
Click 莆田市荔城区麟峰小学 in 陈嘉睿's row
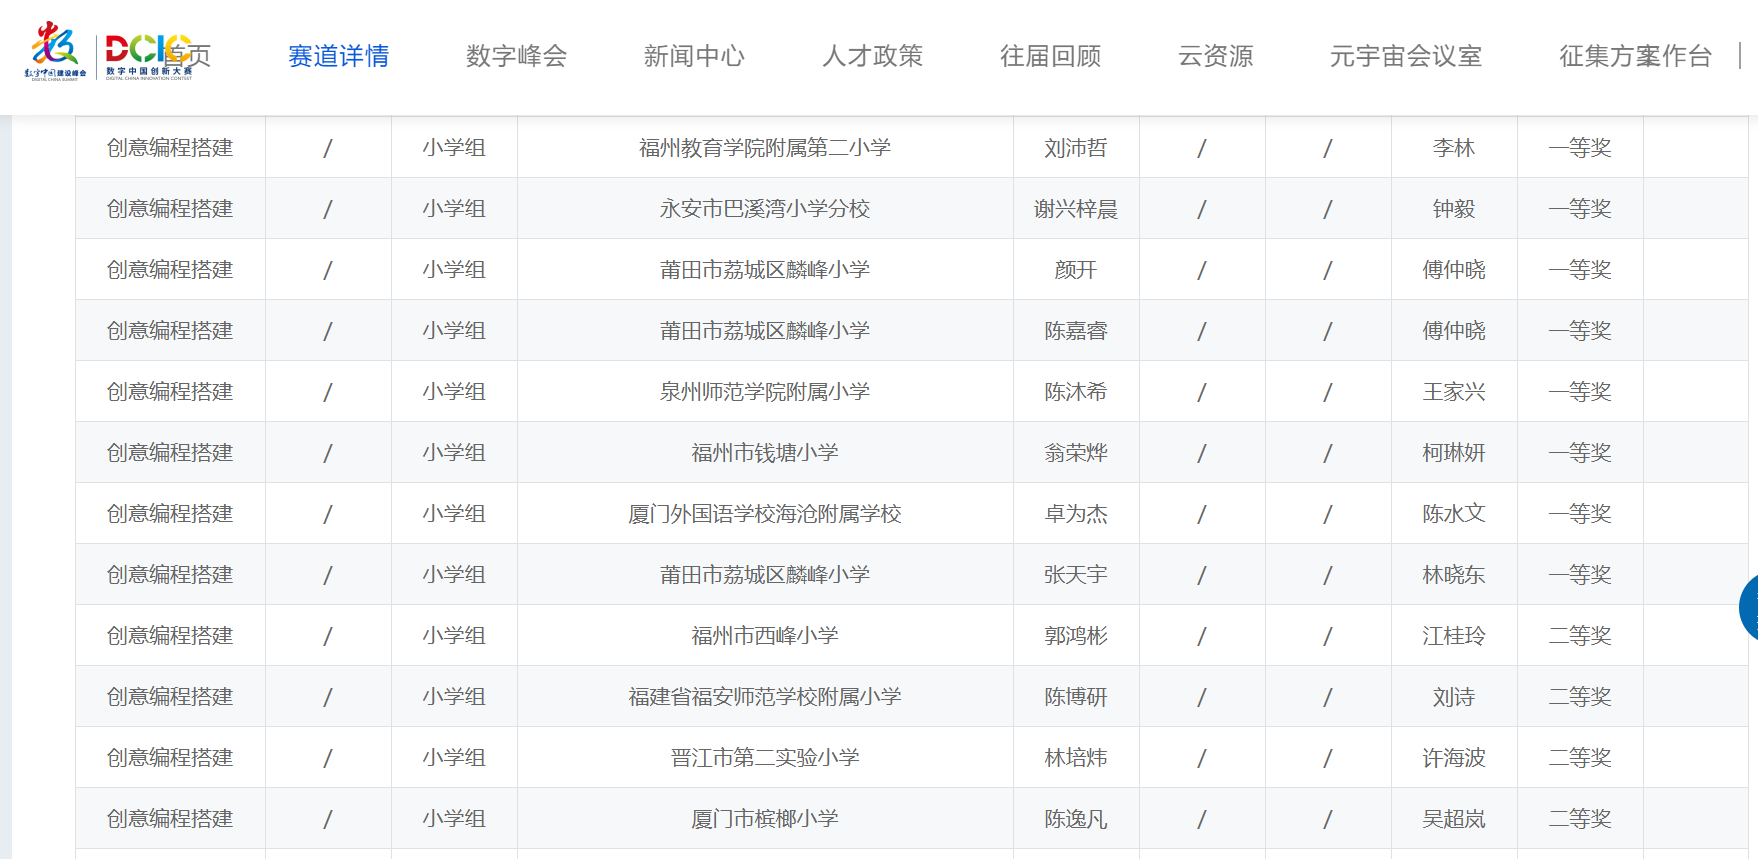point(765,331)
